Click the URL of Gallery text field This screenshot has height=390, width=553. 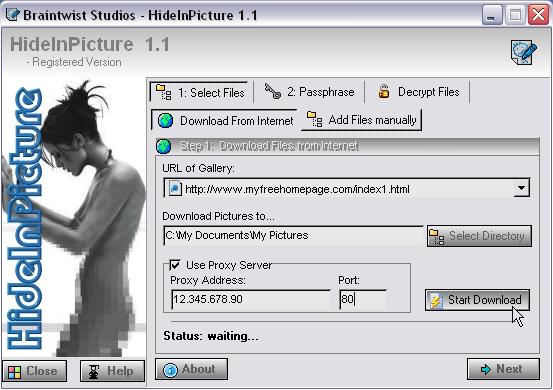pyautogui.click(x=346, y=188)
